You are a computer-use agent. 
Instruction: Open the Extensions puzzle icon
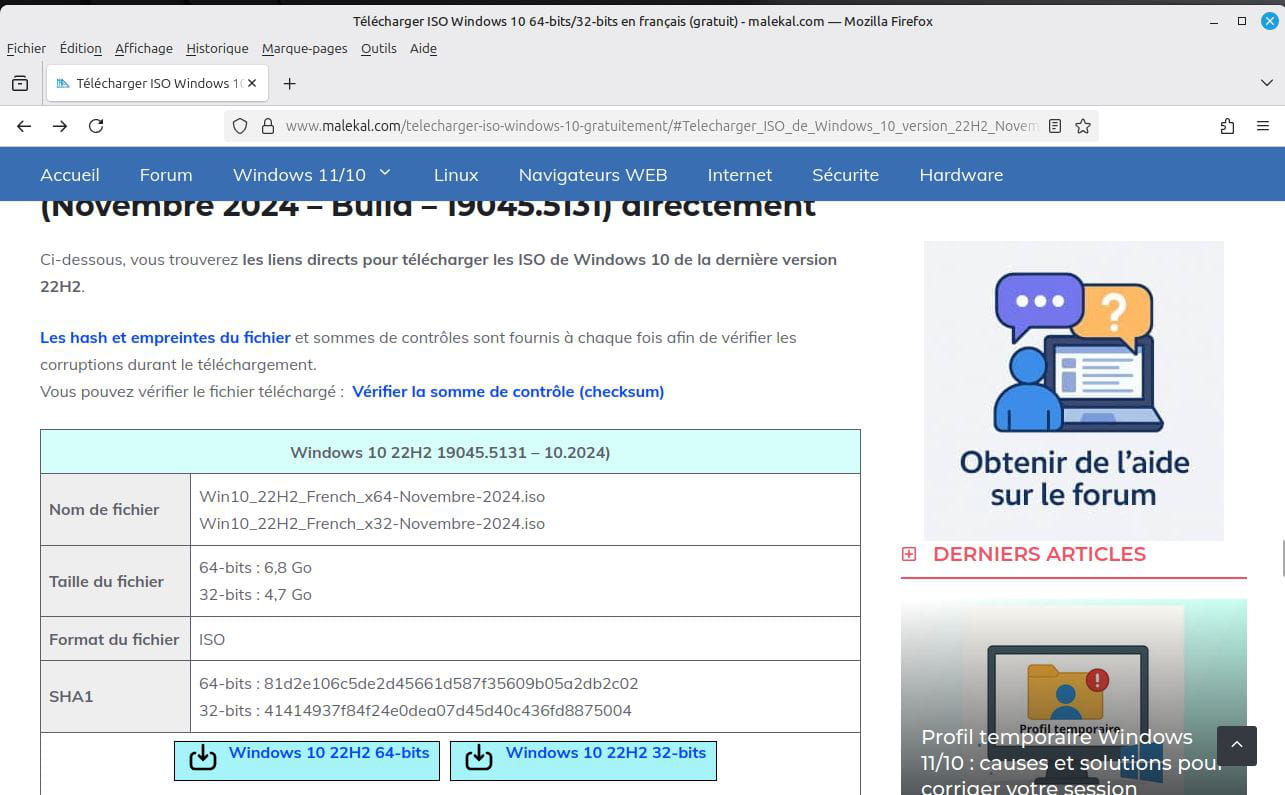pos(1227,126)
